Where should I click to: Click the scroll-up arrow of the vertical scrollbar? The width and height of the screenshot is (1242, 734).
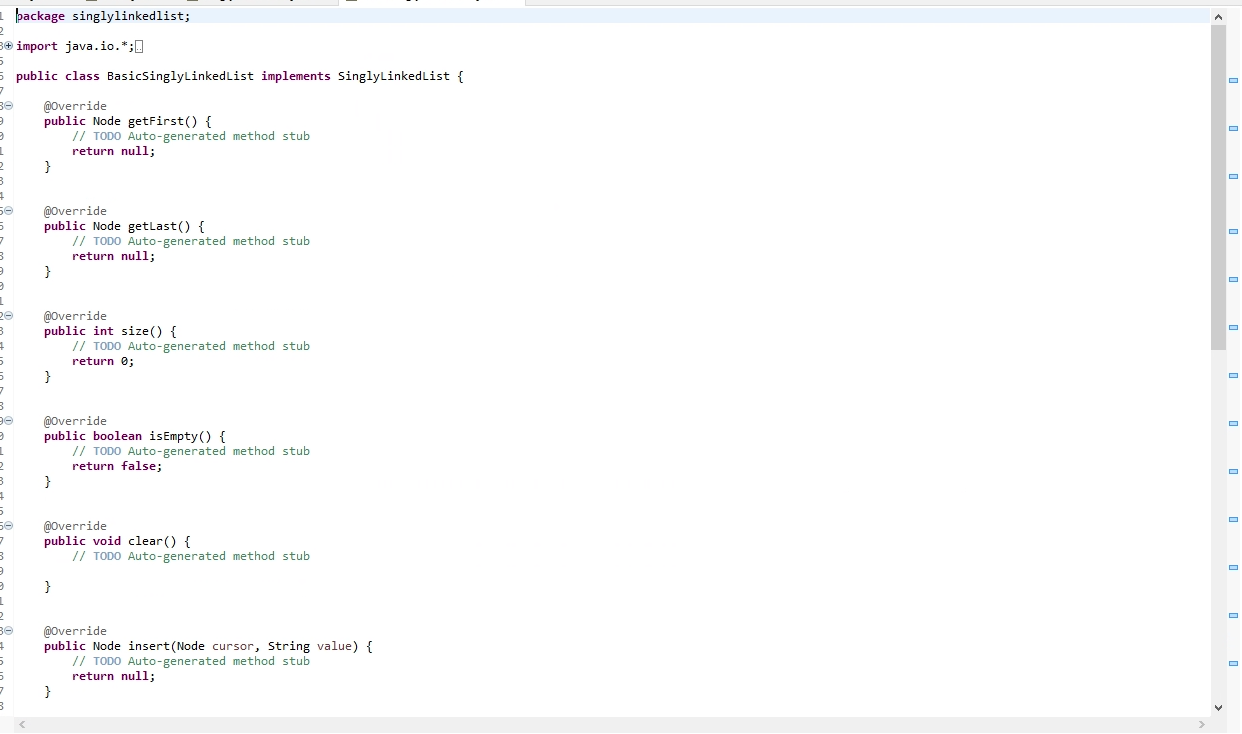pyautogui.click(x=1218, y=16)
